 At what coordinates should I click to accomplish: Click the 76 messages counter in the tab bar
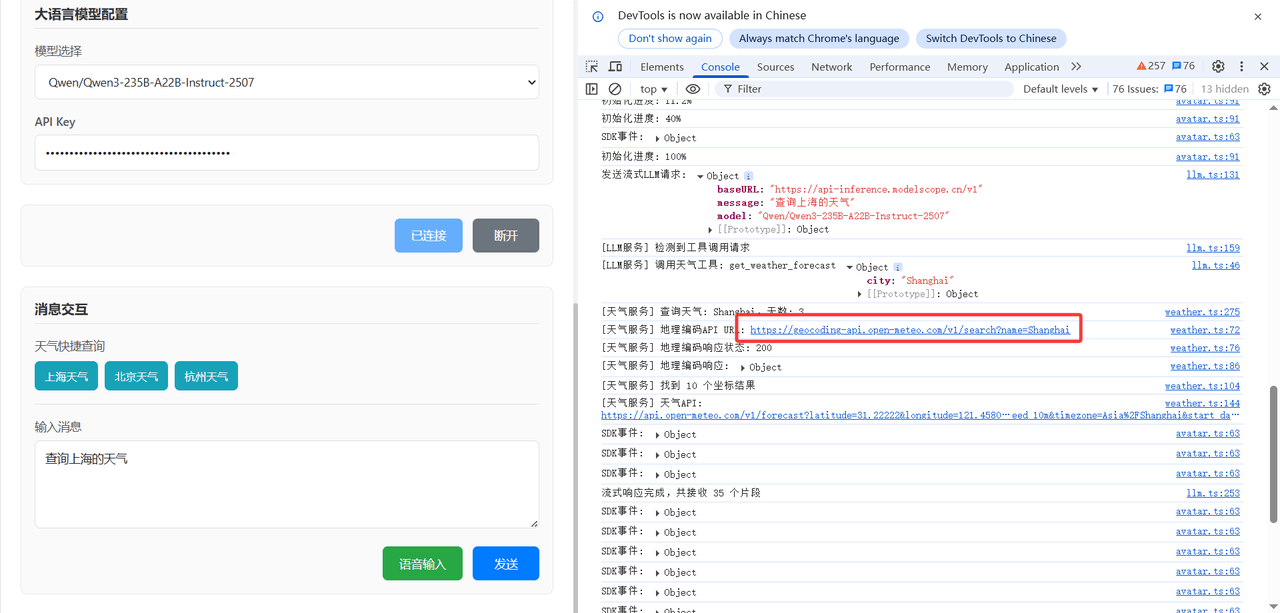tap(1183, 66)
